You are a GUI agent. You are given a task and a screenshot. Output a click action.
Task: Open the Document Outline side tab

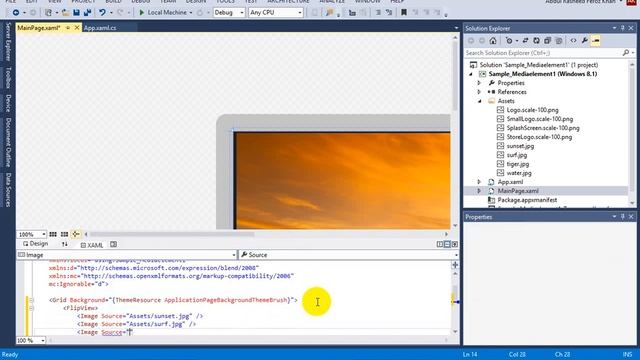tap(7, 142)
